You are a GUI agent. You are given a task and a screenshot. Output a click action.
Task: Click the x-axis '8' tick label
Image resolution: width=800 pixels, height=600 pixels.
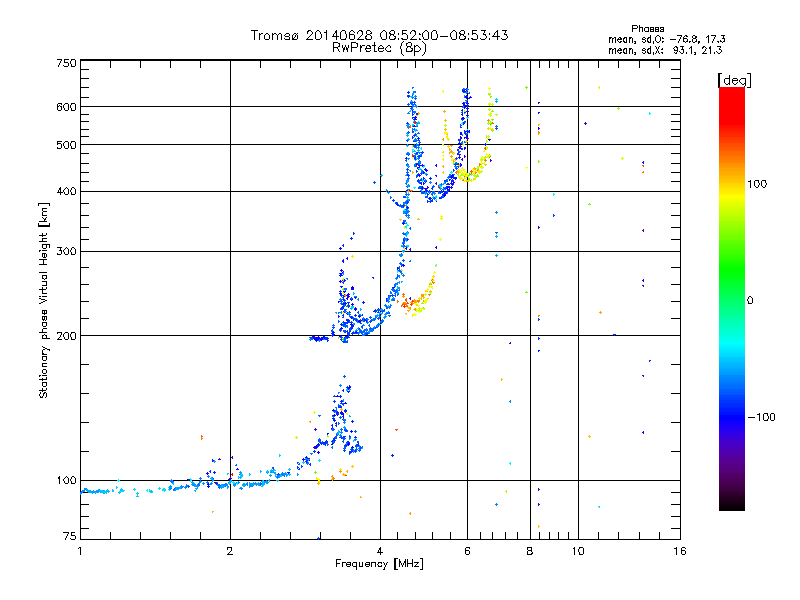tap(530, 551)
